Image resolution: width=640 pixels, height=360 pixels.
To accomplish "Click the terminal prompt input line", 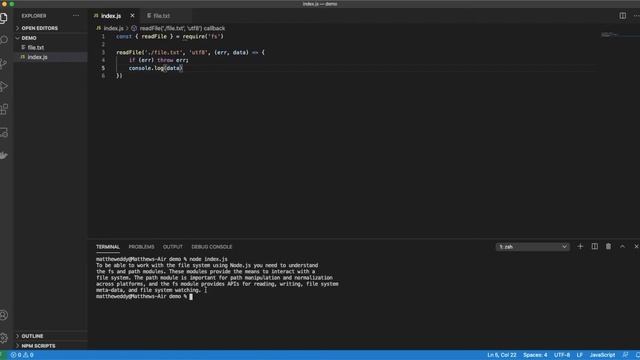I will pyautogui.click(x=144, y=296).
